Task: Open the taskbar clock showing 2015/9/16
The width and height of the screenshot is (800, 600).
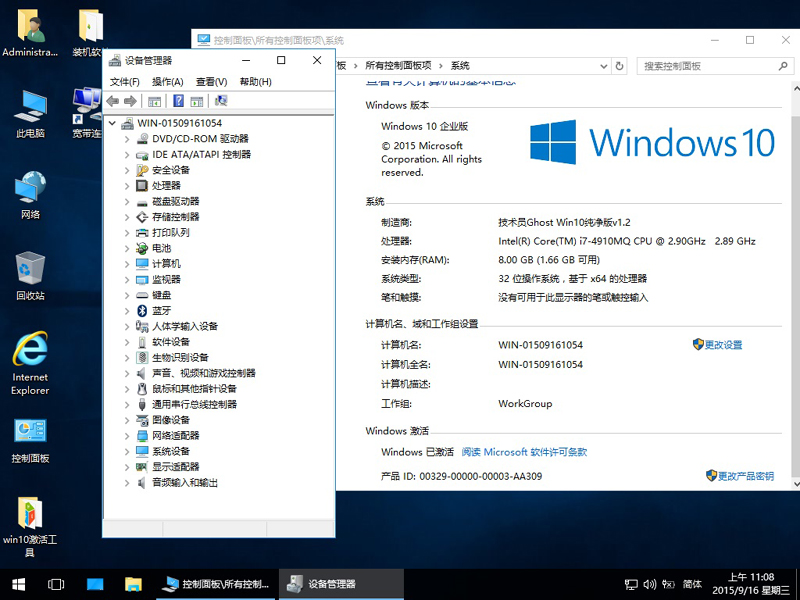Action: pos(751,584)
